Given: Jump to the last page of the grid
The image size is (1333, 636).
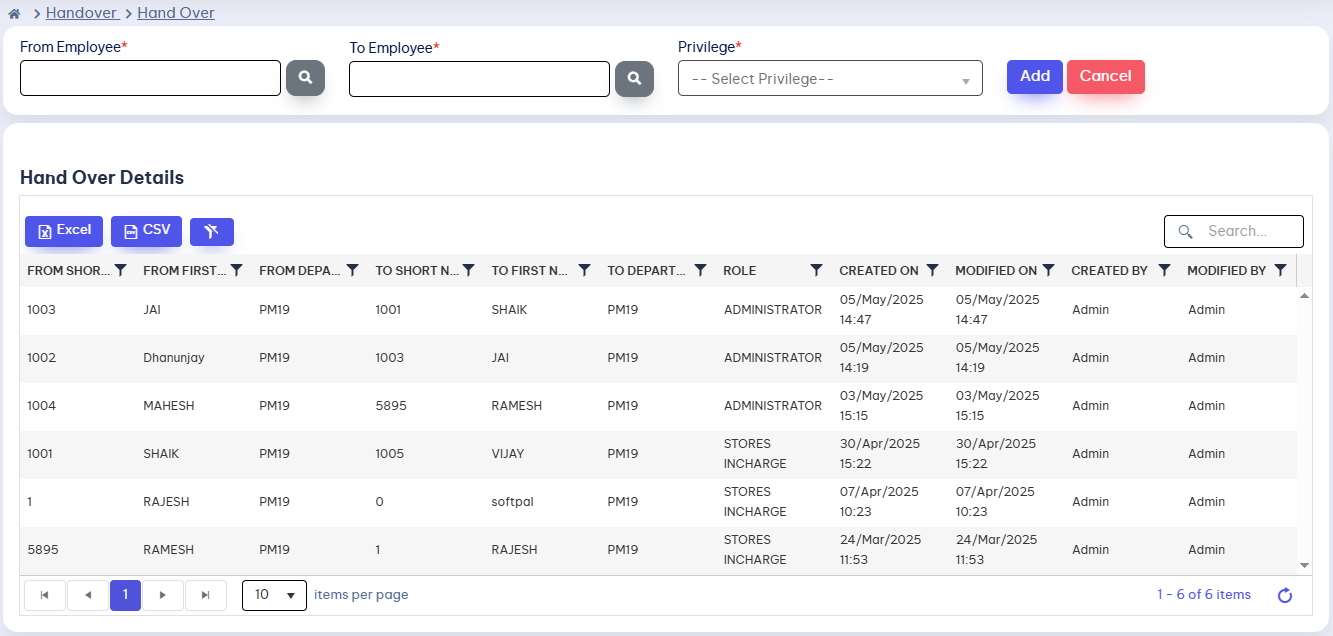Looking at the screenshot, I should [x=206, y=595].
